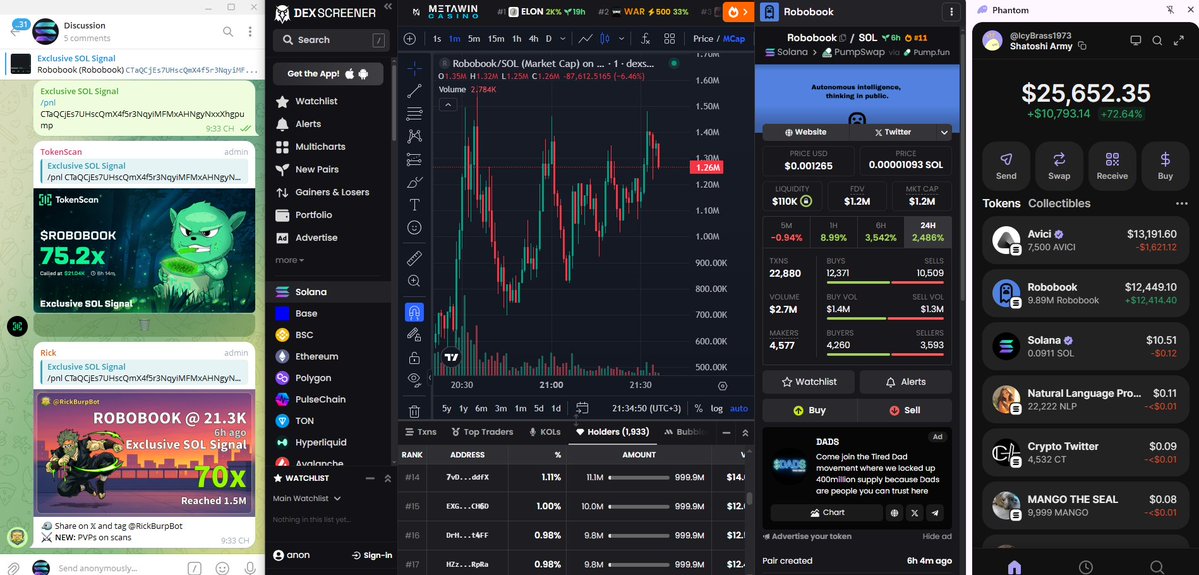
Task: Select the 5m timeframe
Action: [474, 38]
